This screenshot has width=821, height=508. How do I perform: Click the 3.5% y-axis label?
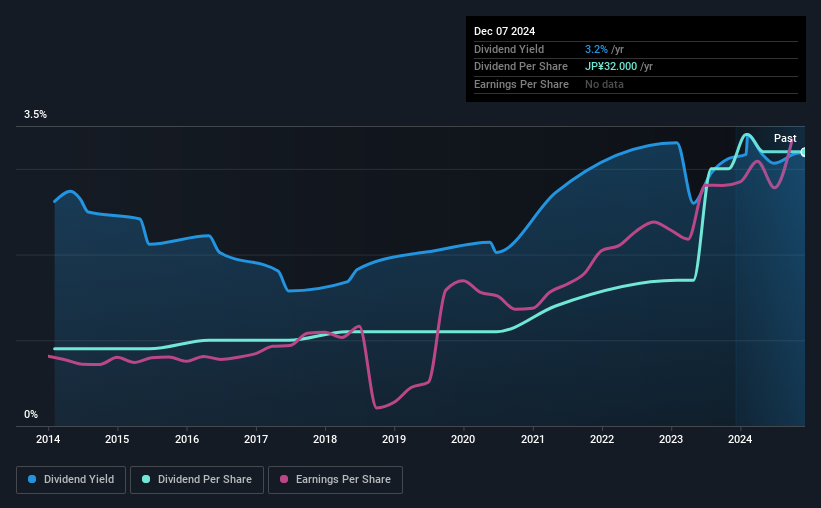pyautogui.click(x=35, y=114)
